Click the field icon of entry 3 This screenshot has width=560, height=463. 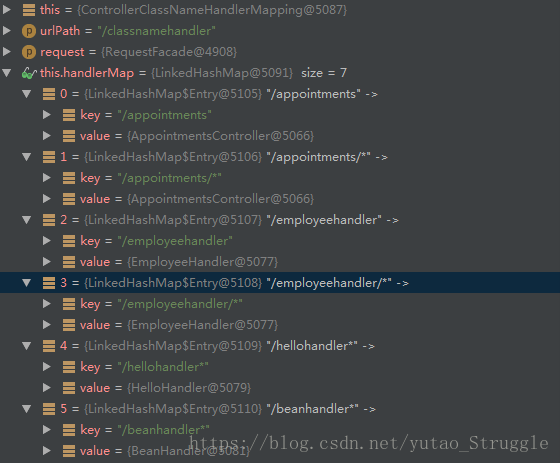(x=49, y=283)
